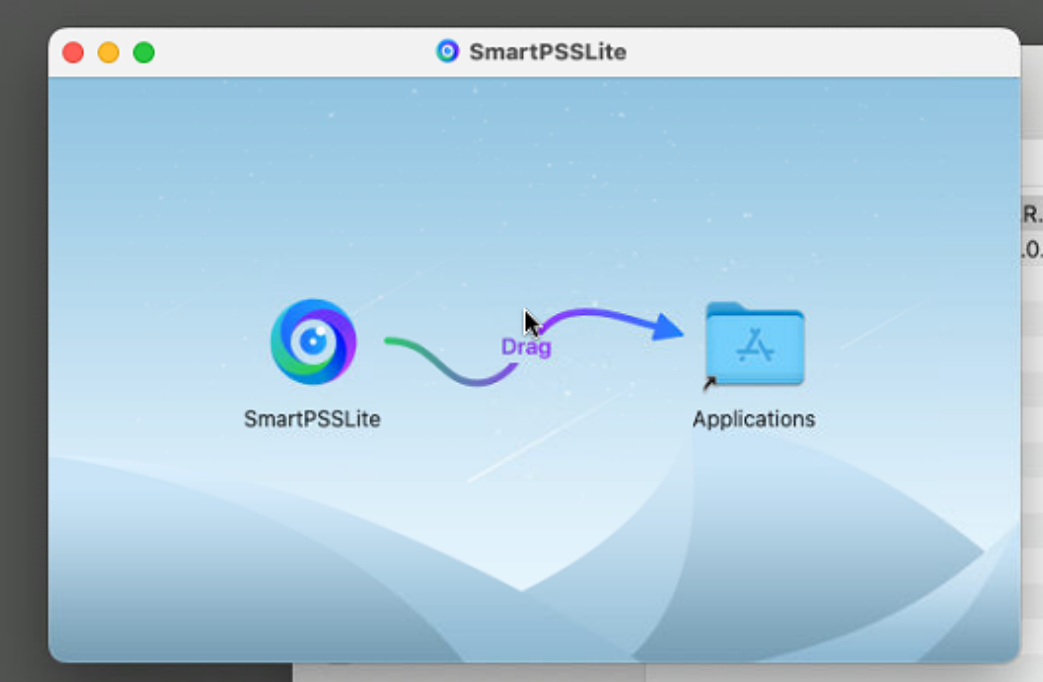Click the dark desktop area above the window
Viewport: 1043px width, 682px height.
click(500, 12)
